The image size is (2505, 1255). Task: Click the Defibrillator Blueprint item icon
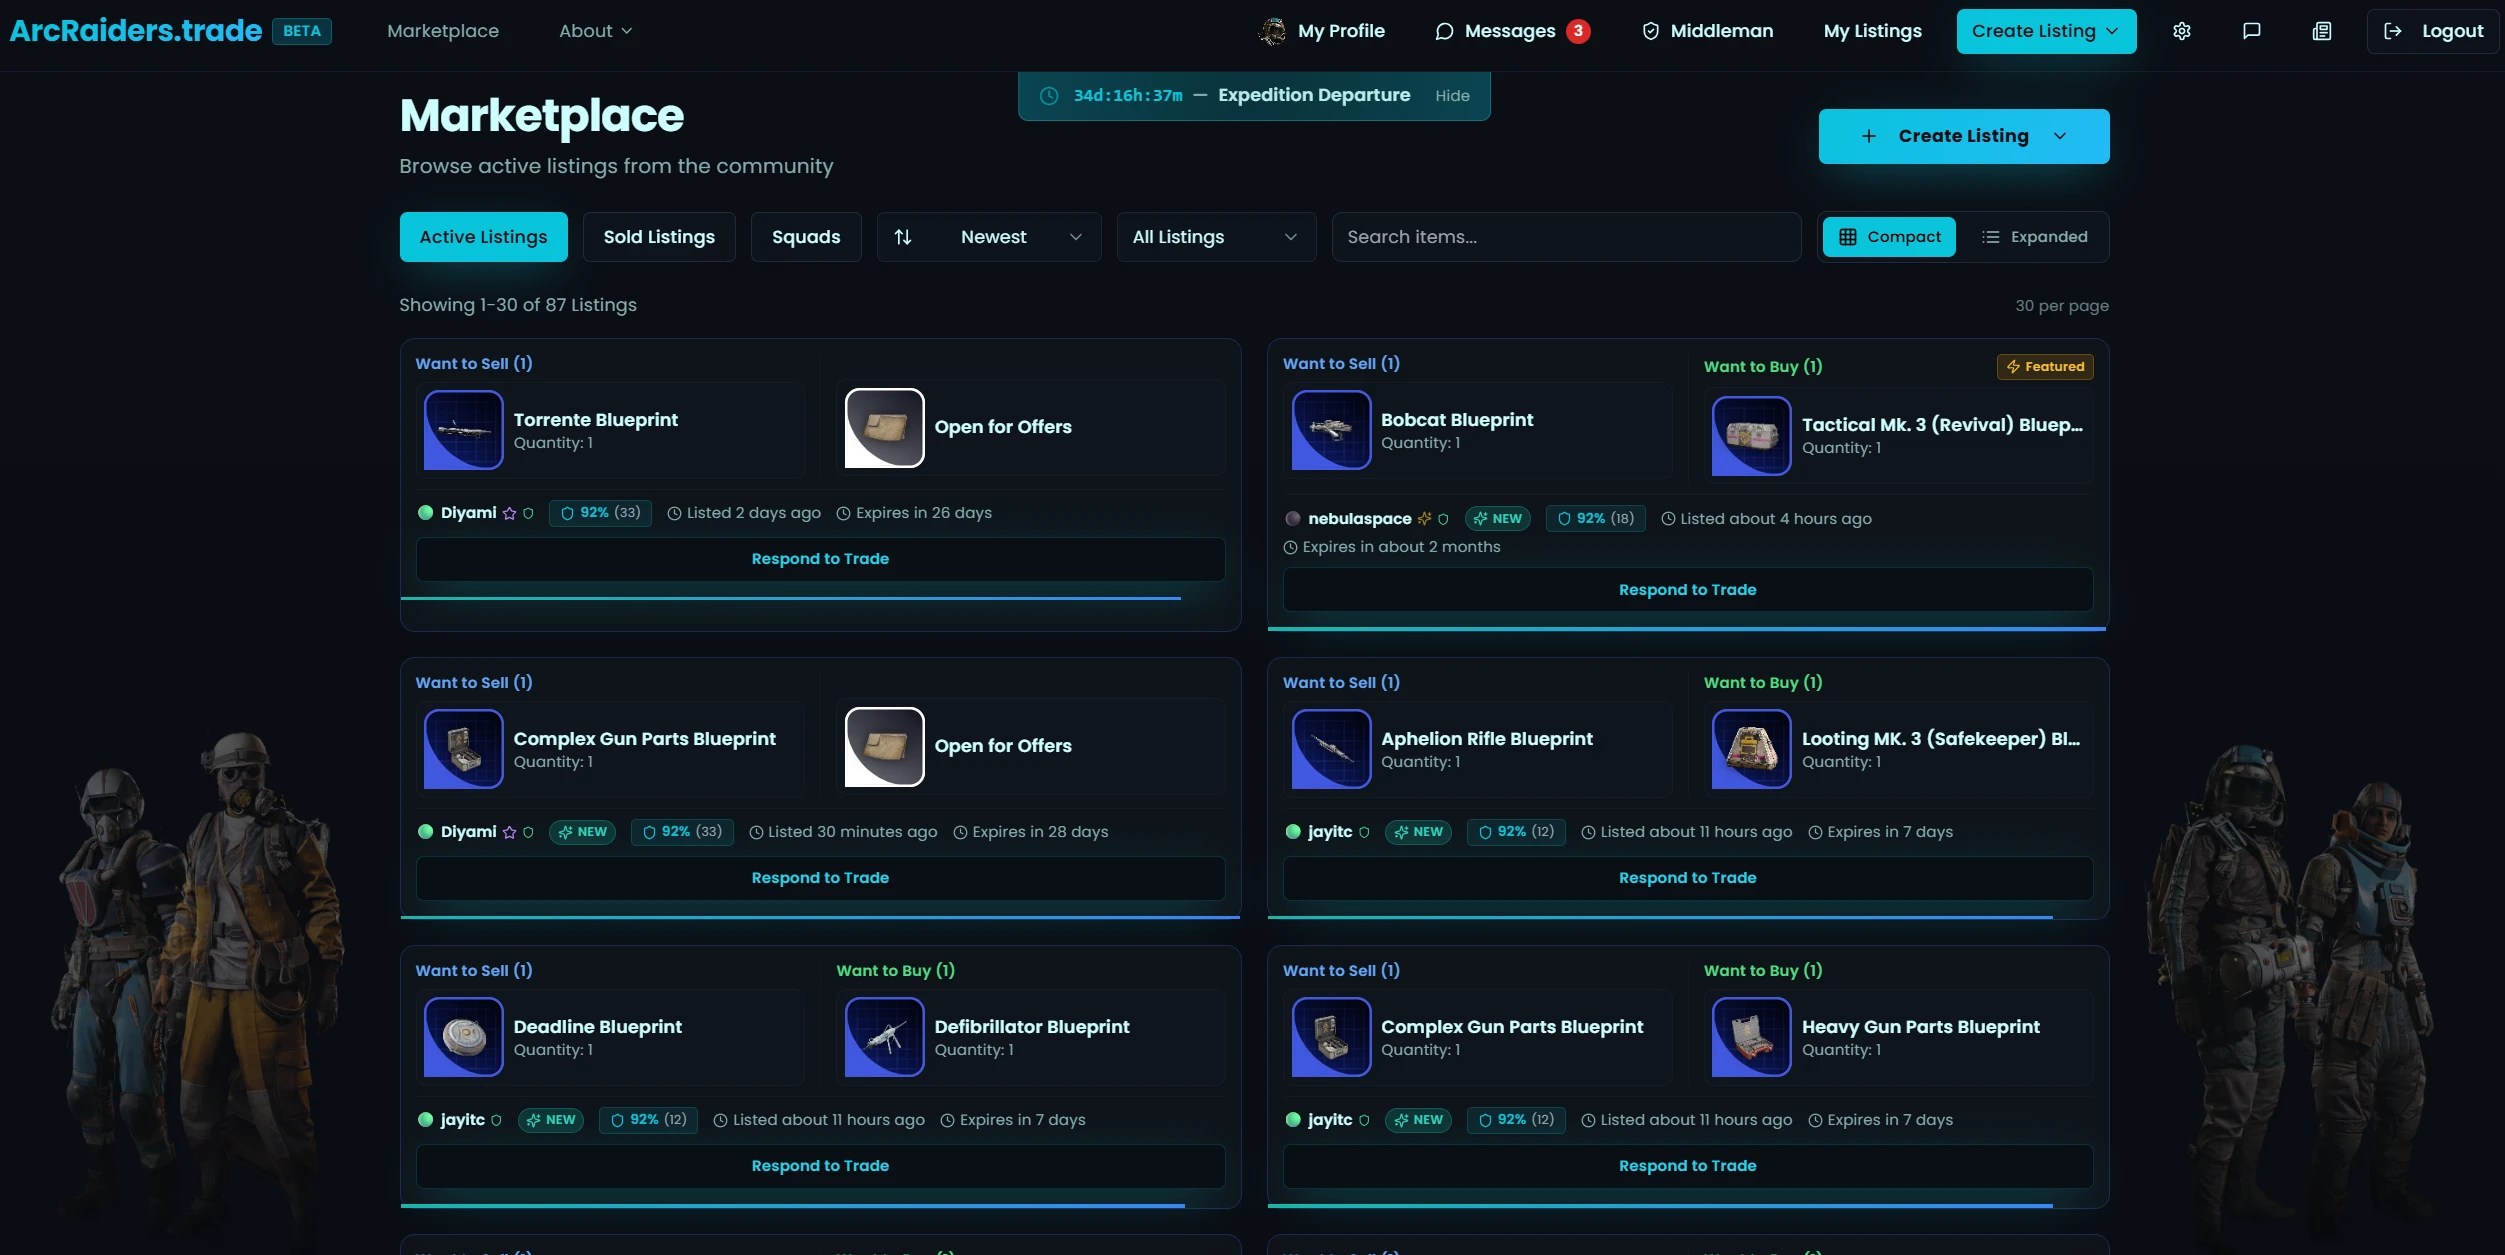click(x=884, y=1037)
